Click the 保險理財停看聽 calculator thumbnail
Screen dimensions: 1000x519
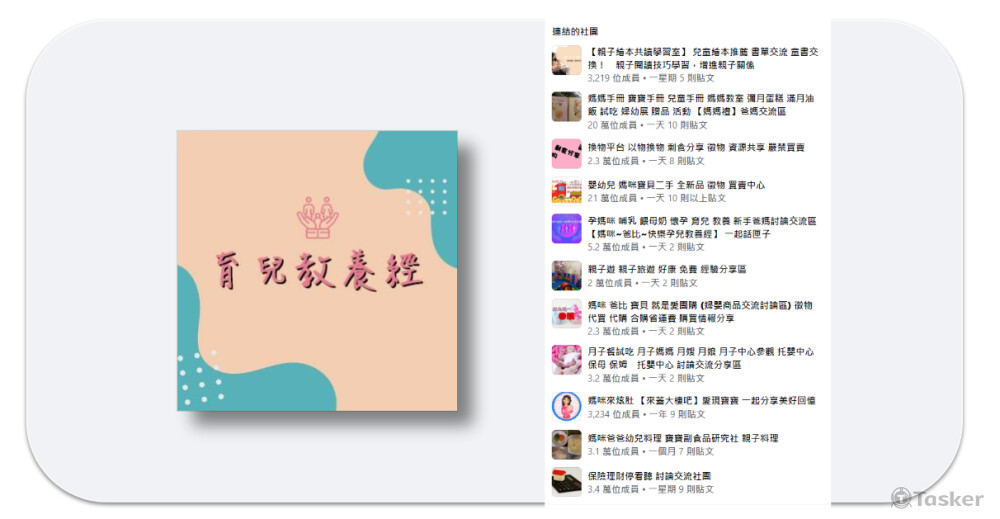(x=566, y=482)
